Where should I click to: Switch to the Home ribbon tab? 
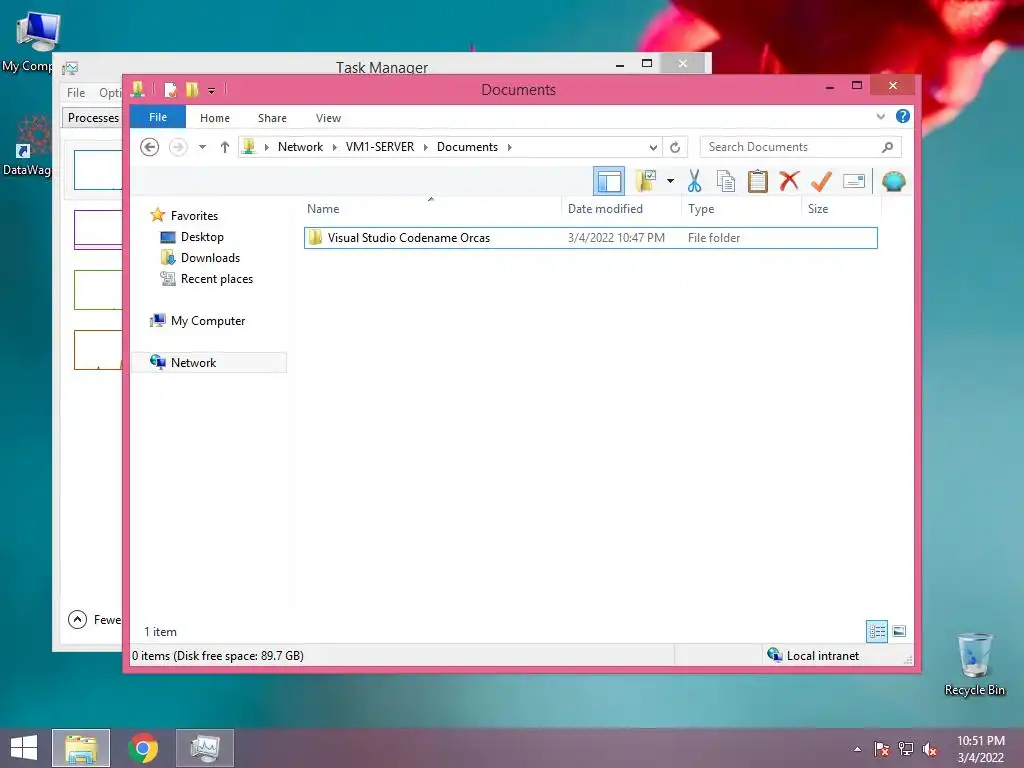tap(215, 118)
